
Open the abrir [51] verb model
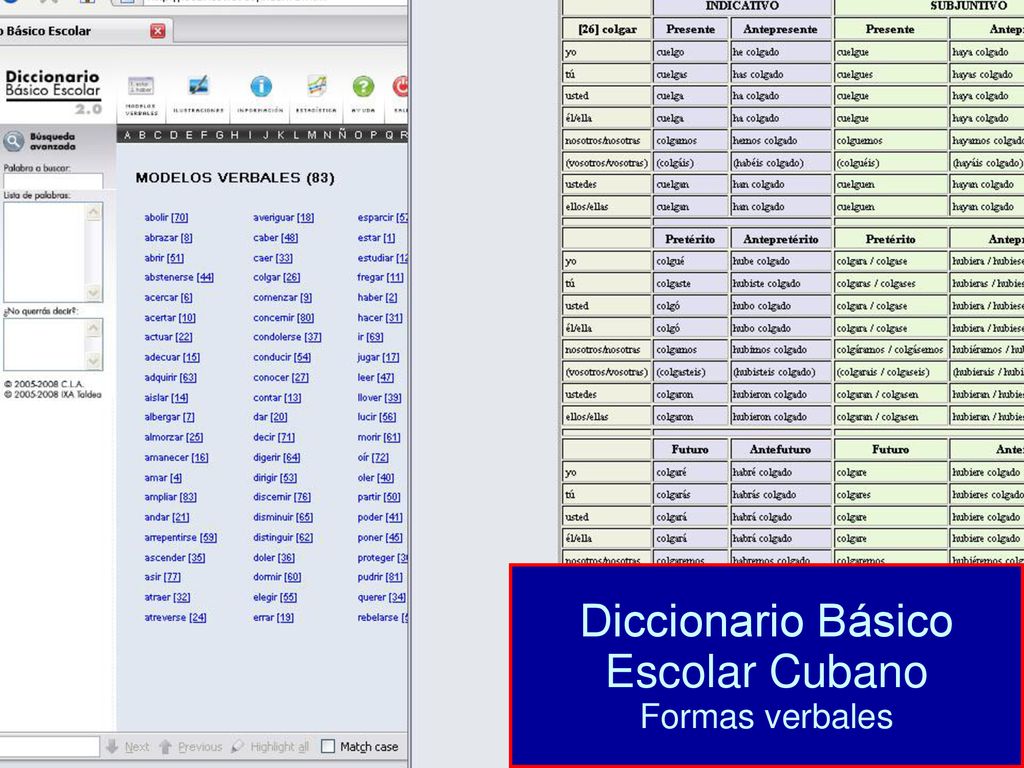(x=164, y=258)
